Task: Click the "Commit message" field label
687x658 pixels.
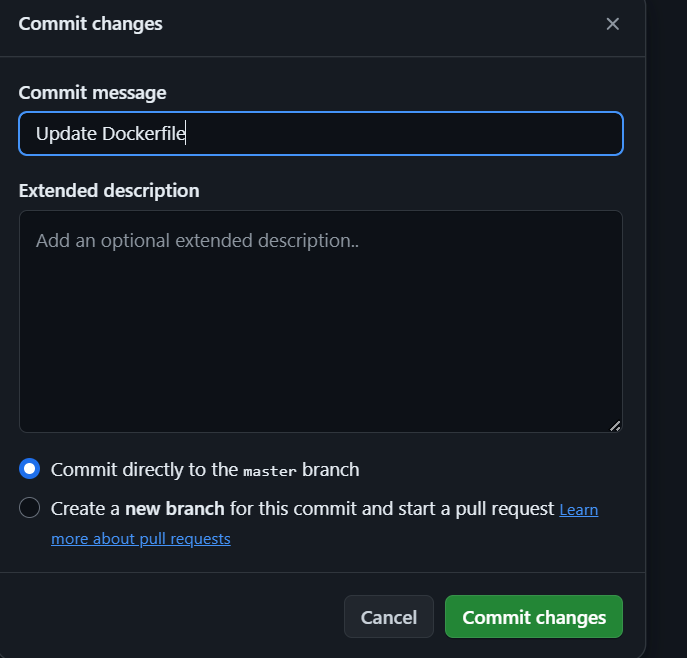Action: point(92,93)
